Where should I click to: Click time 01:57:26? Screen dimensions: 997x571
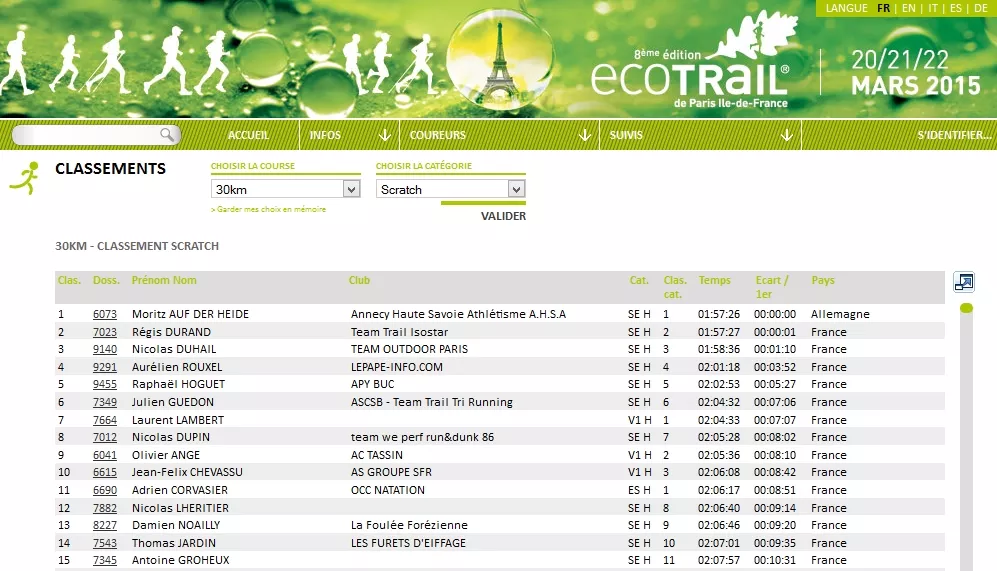tap(719, 314)
